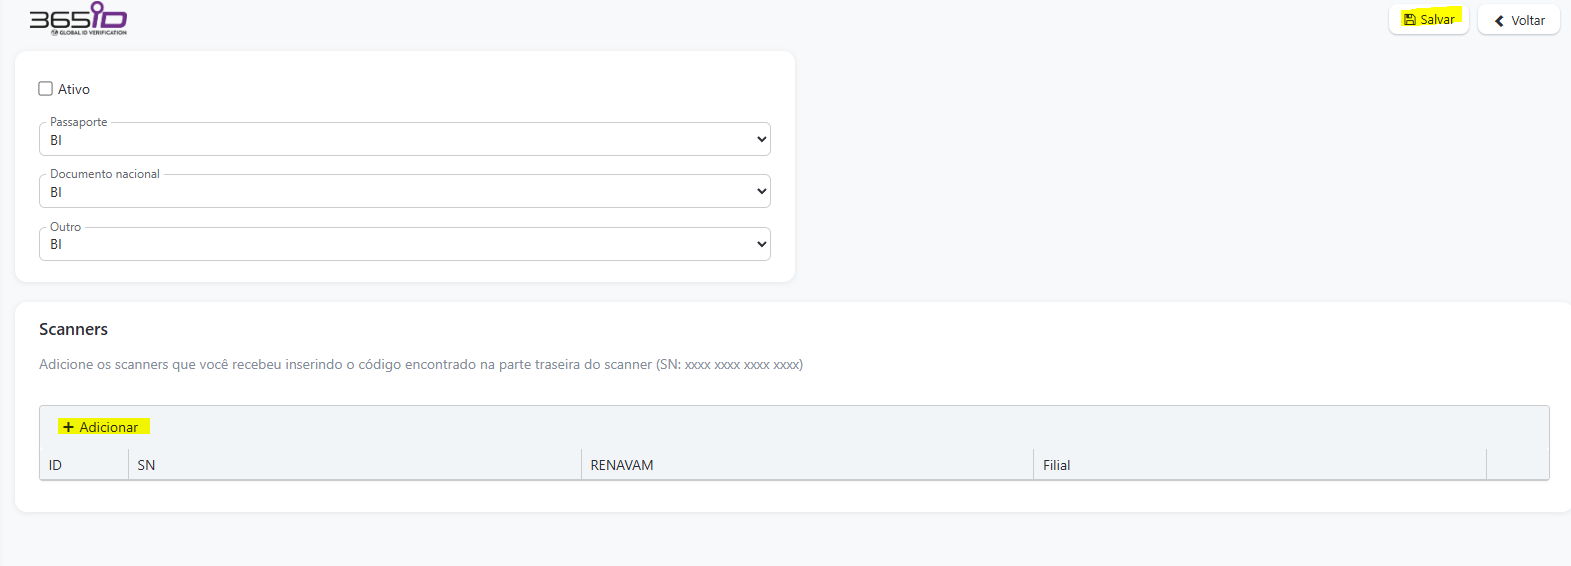Click the 365ID logo
Viewport: 1571px width, 566px height.
coord(78,18)
